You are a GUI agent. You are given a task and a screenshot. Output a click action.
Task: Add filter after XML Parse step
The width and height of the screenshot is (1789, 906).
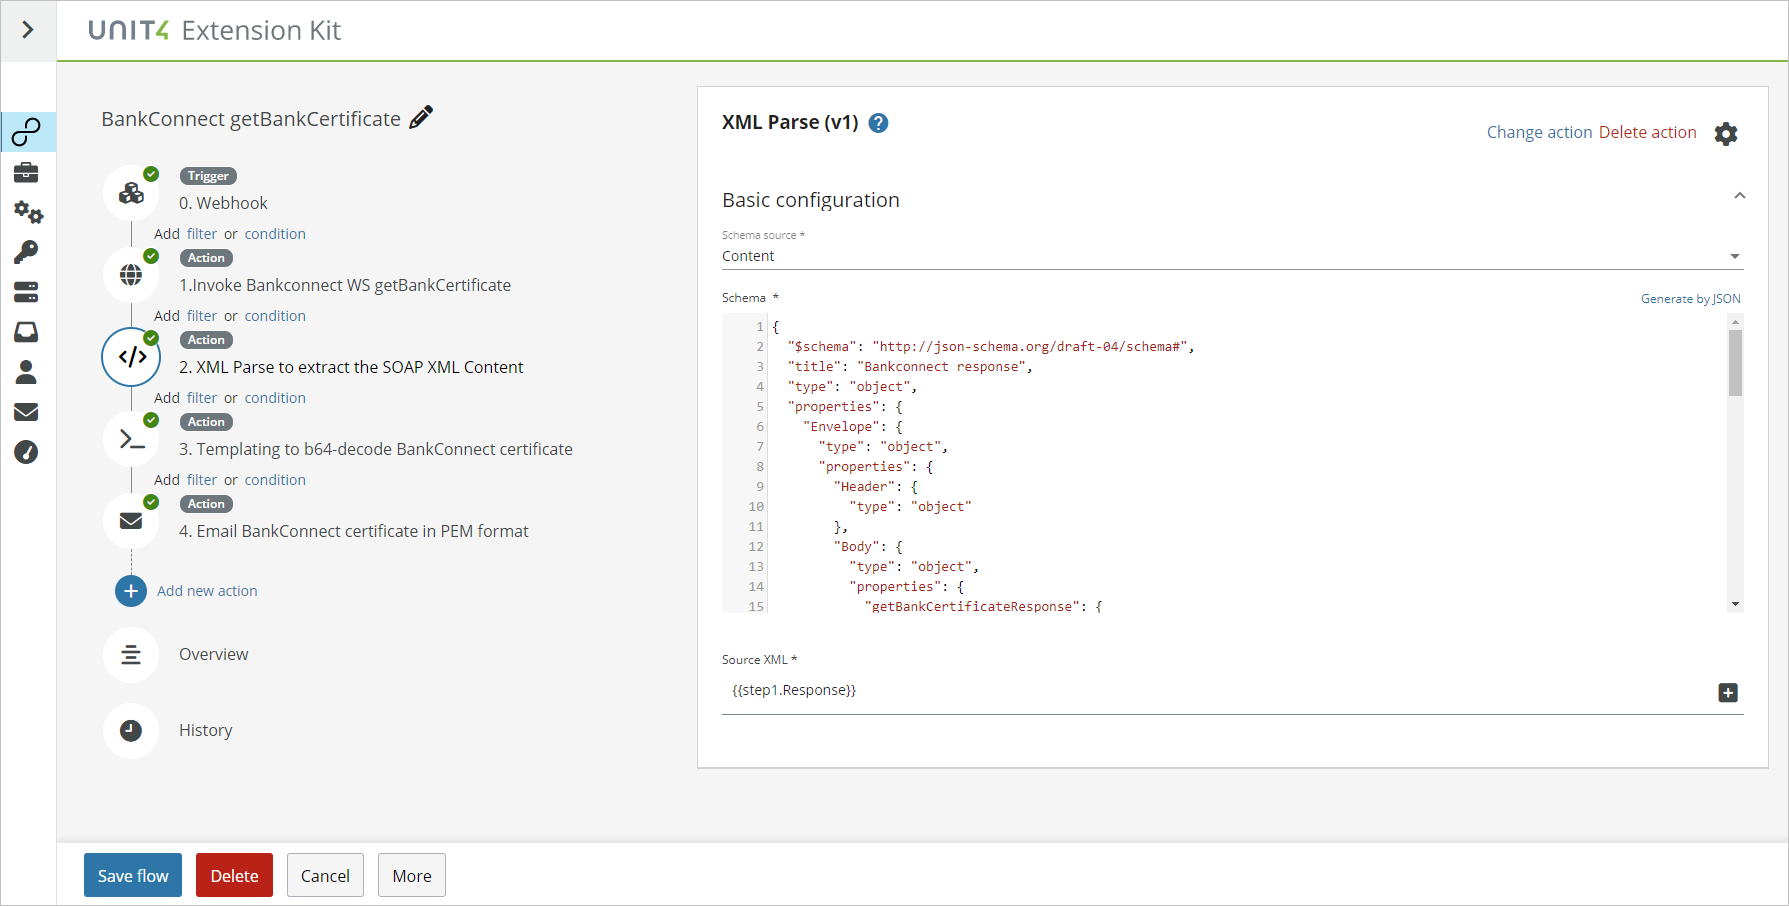201,398
